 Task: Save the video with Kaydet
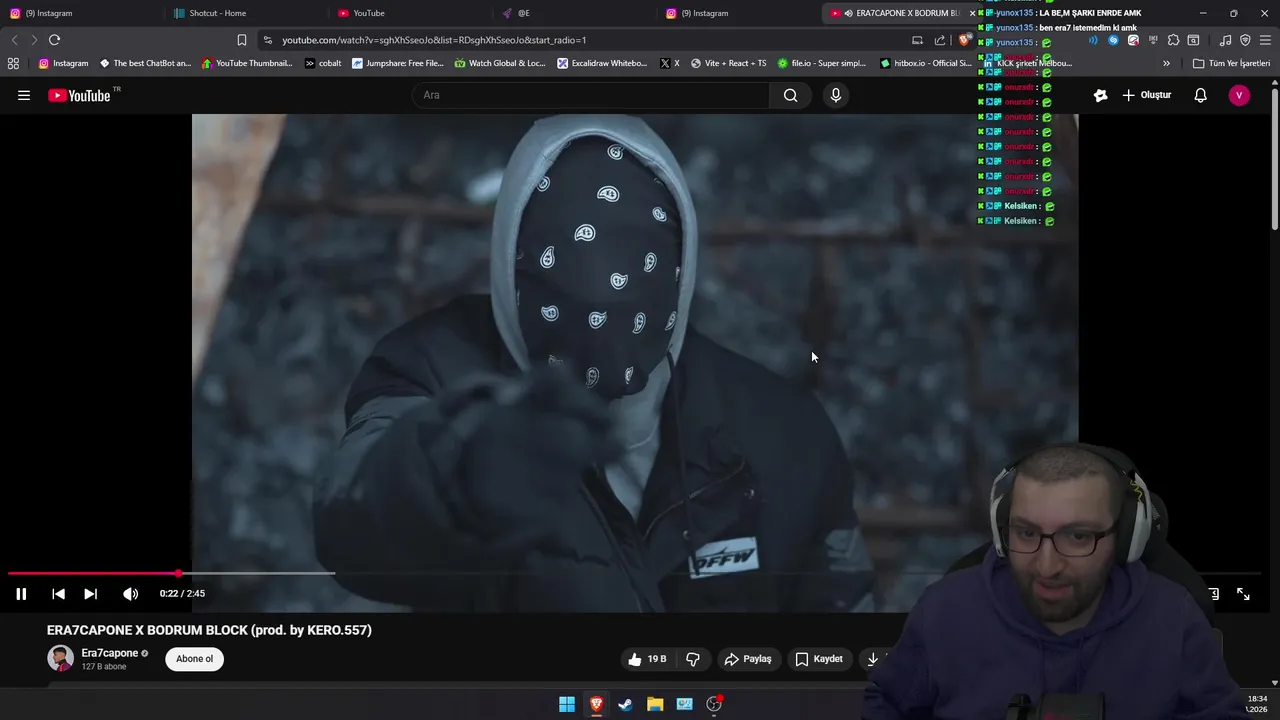819,659
